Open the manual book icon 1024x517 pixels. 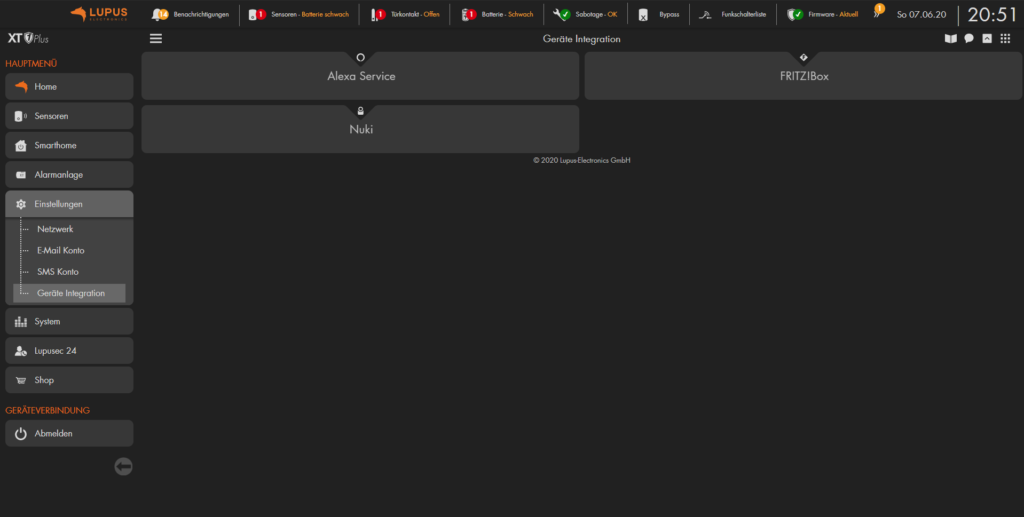[x=950, y=39]
